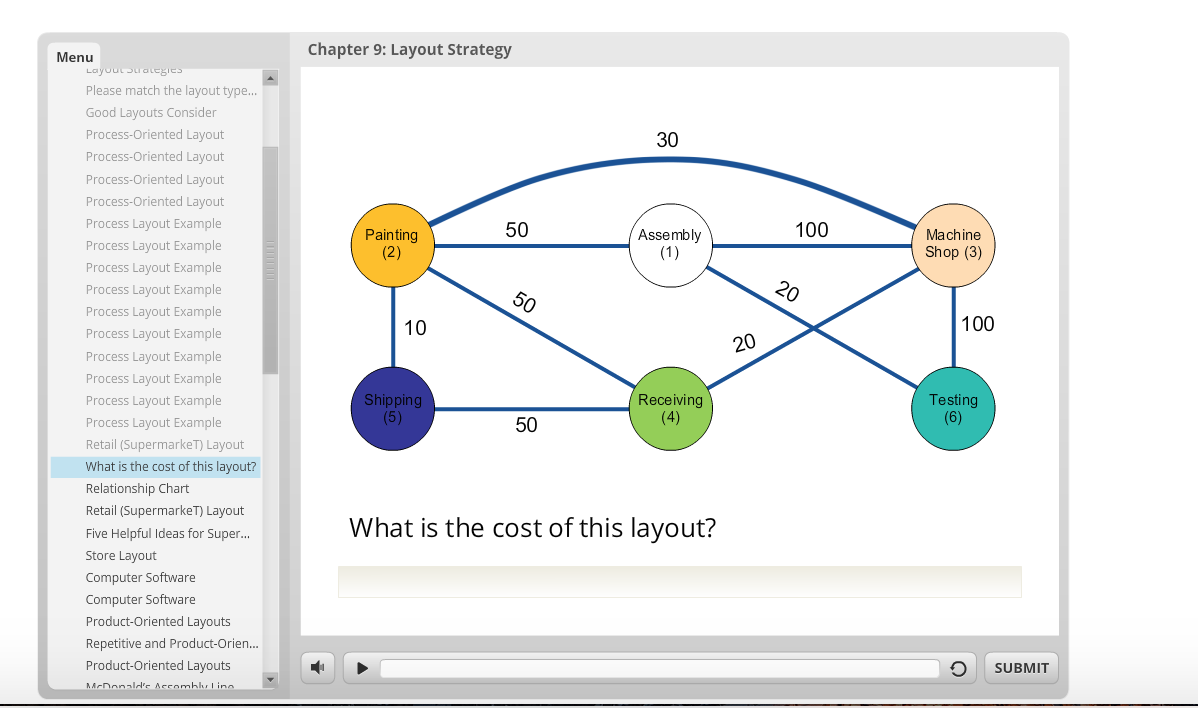Click the Machine Shop (3) node
The width and height of the screenshot is (1198, 708).
953,245
